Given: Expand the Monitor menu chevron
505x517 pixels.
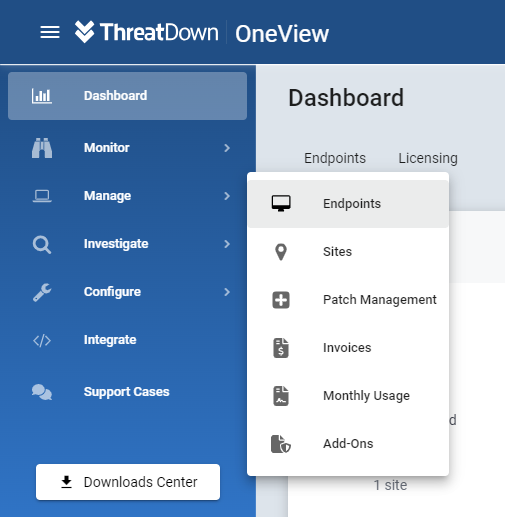Looking at the screenshot, I should click(x=227, y=148).
